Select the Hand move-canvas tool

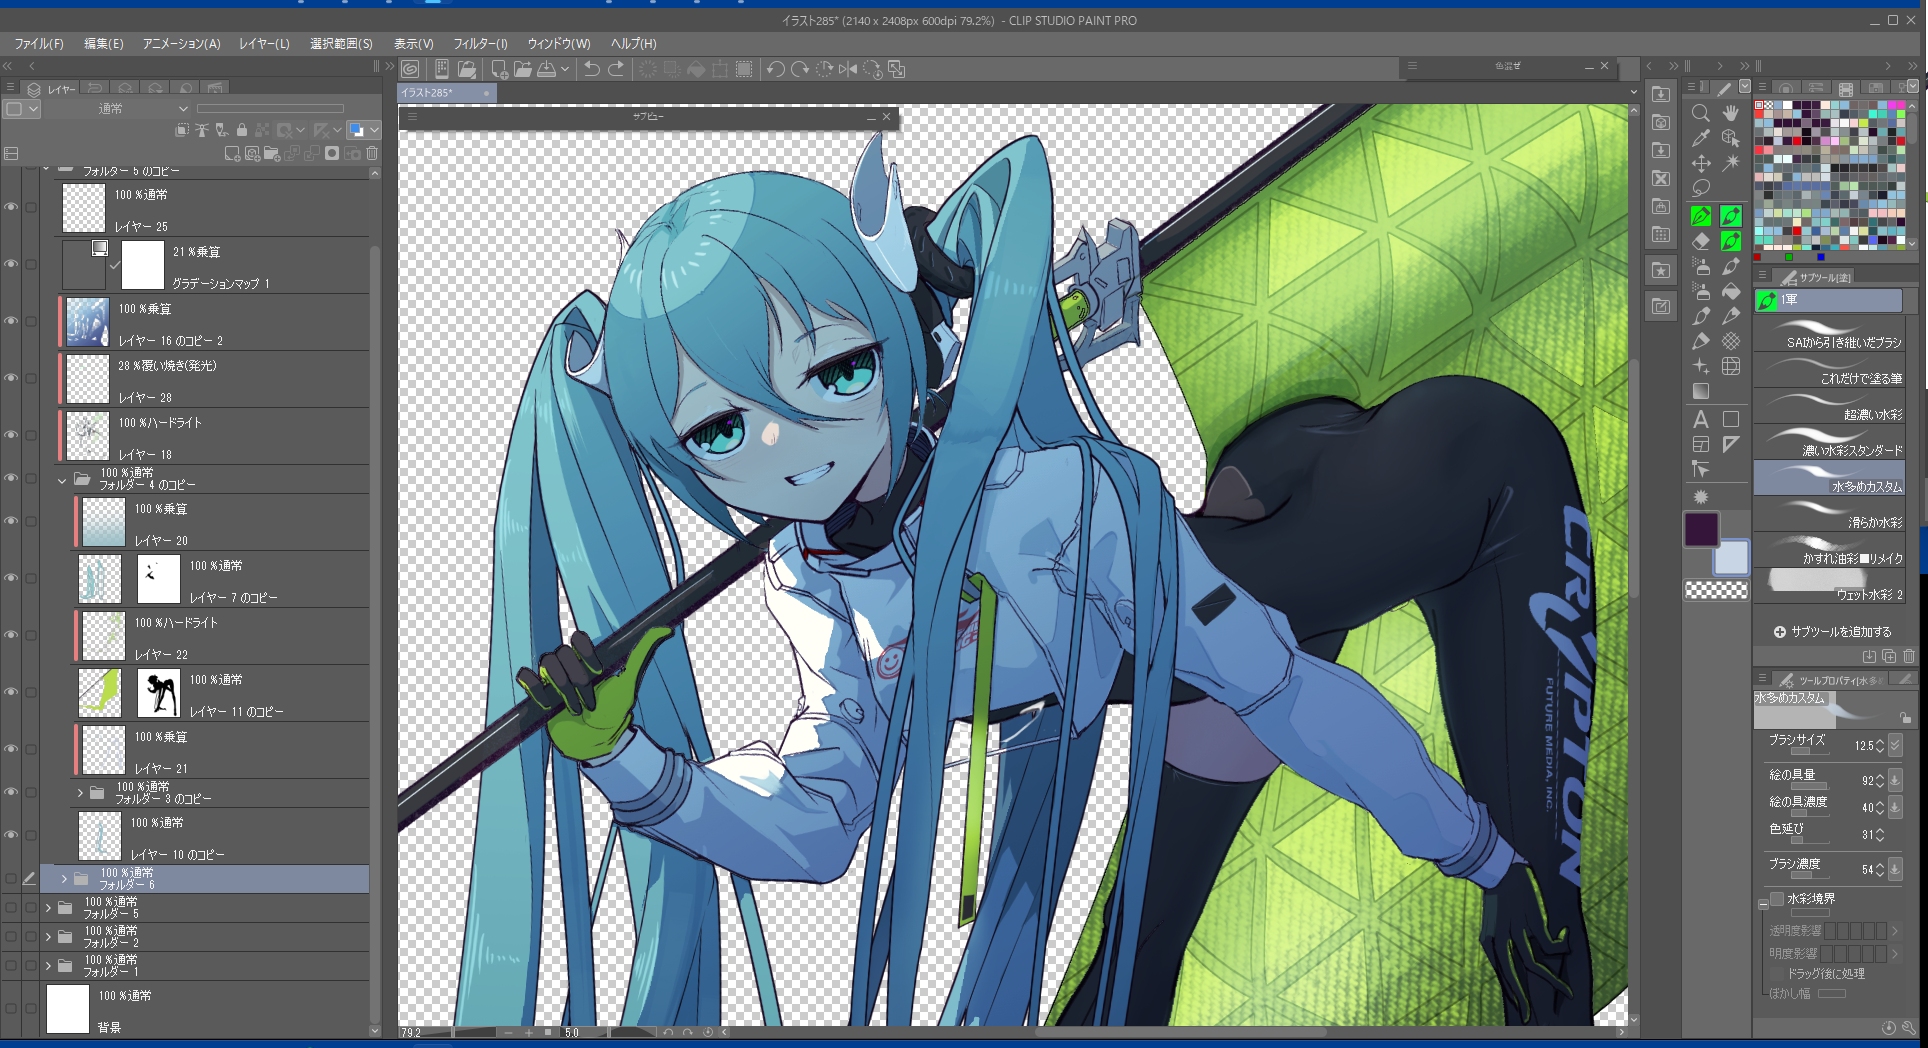[x=1731, y=113]
